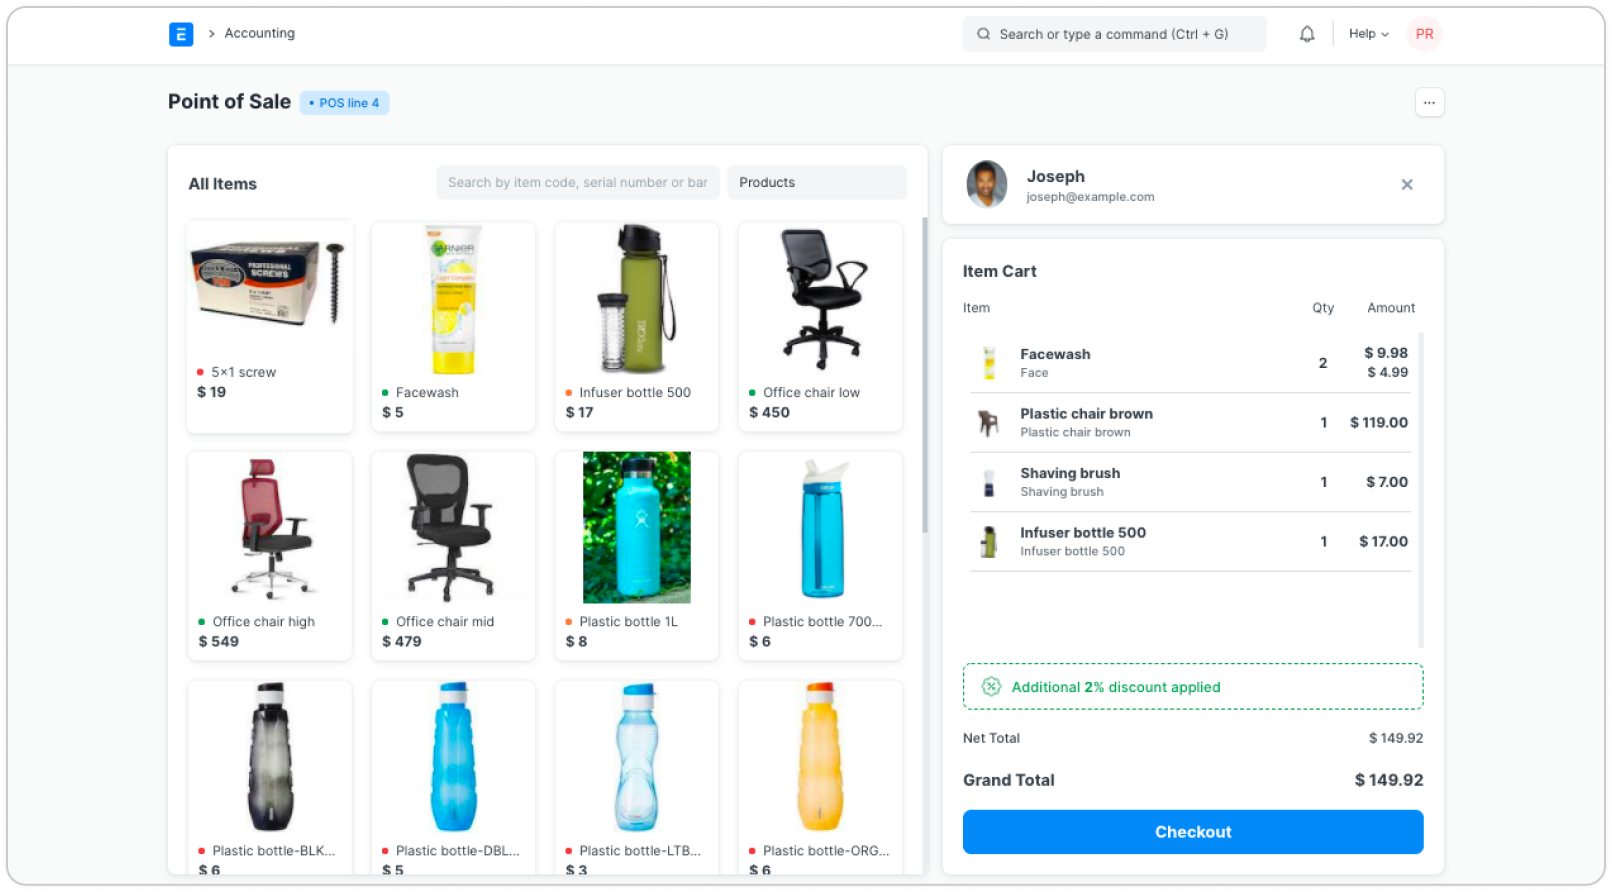Add the Office chair low item
Screen dimensions: 1612x892
[x=820, y=326]
